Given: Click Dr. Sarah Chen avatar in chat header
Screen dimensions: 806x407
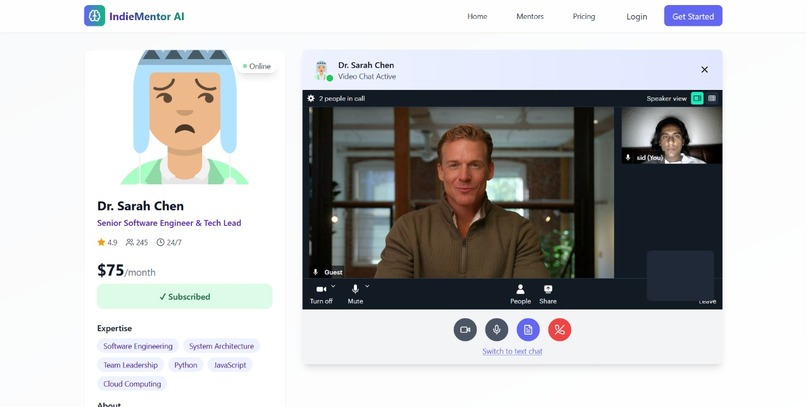Looking at the screenshot, I should click(322, 71).
